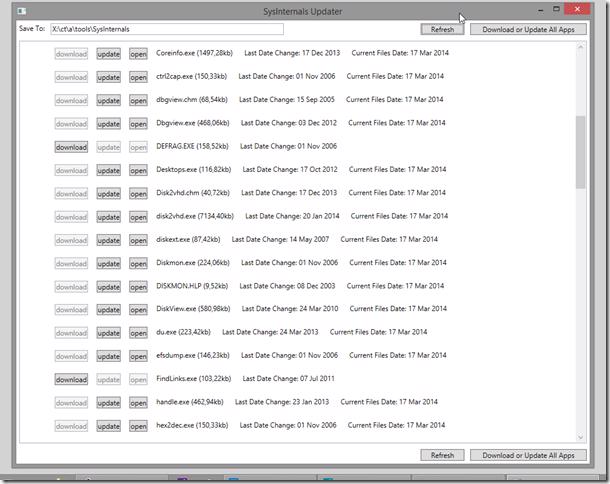Open Dbgview.exe
Image resolution: width=610 pixels, height=484 pixels.
click(x=138, y=124)
